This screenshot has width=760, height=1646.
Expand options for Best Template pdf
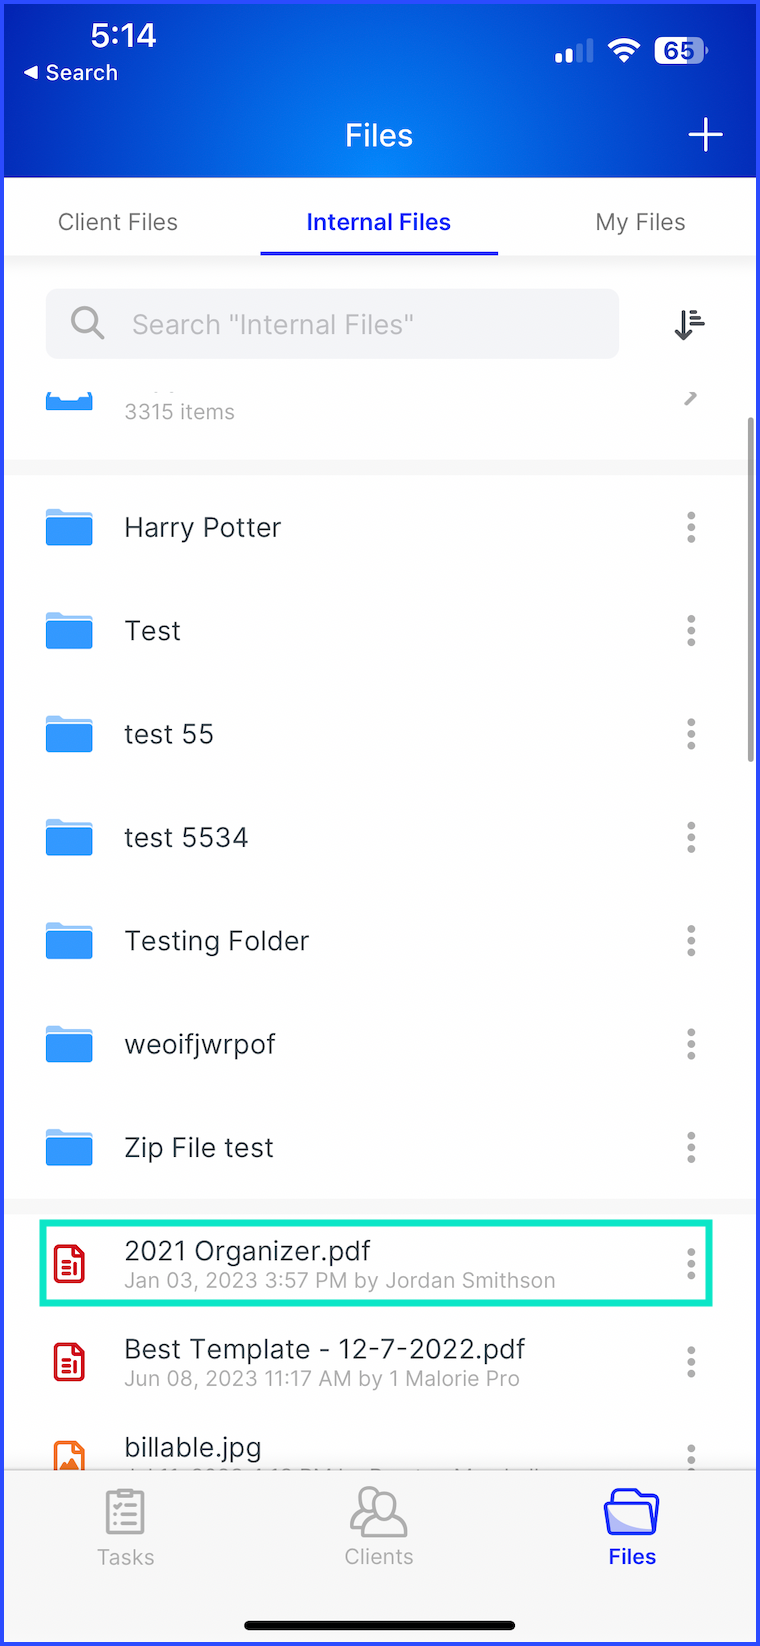[690, 1362]
